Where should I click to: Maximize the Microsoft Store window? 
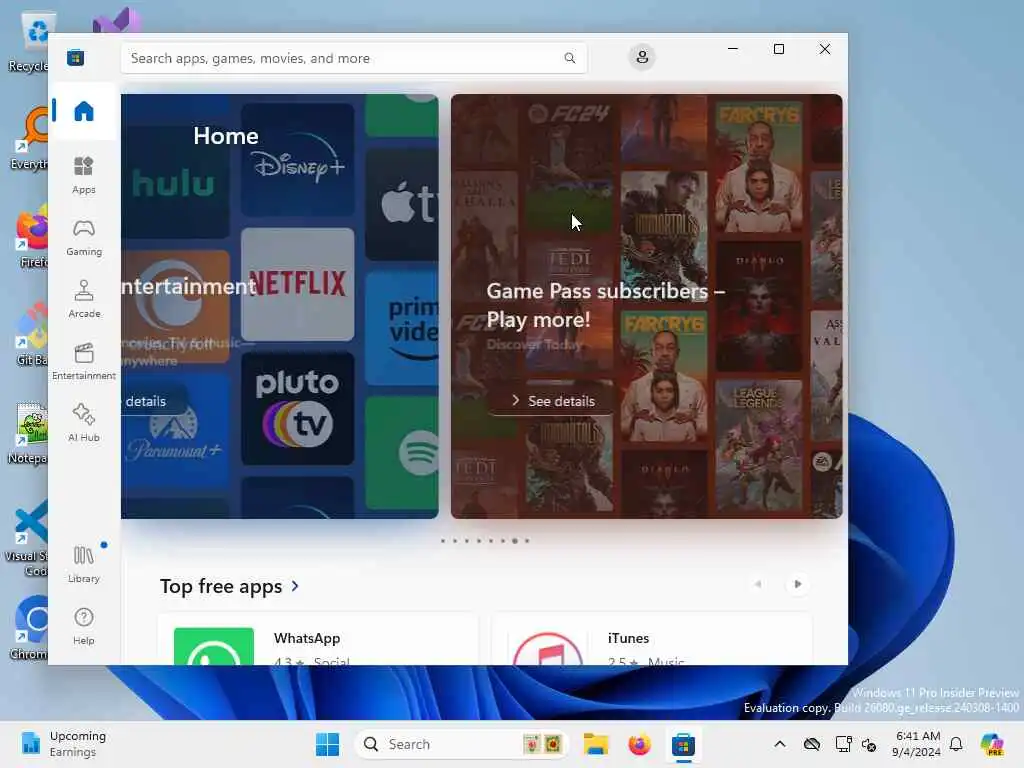coord(778,49)
